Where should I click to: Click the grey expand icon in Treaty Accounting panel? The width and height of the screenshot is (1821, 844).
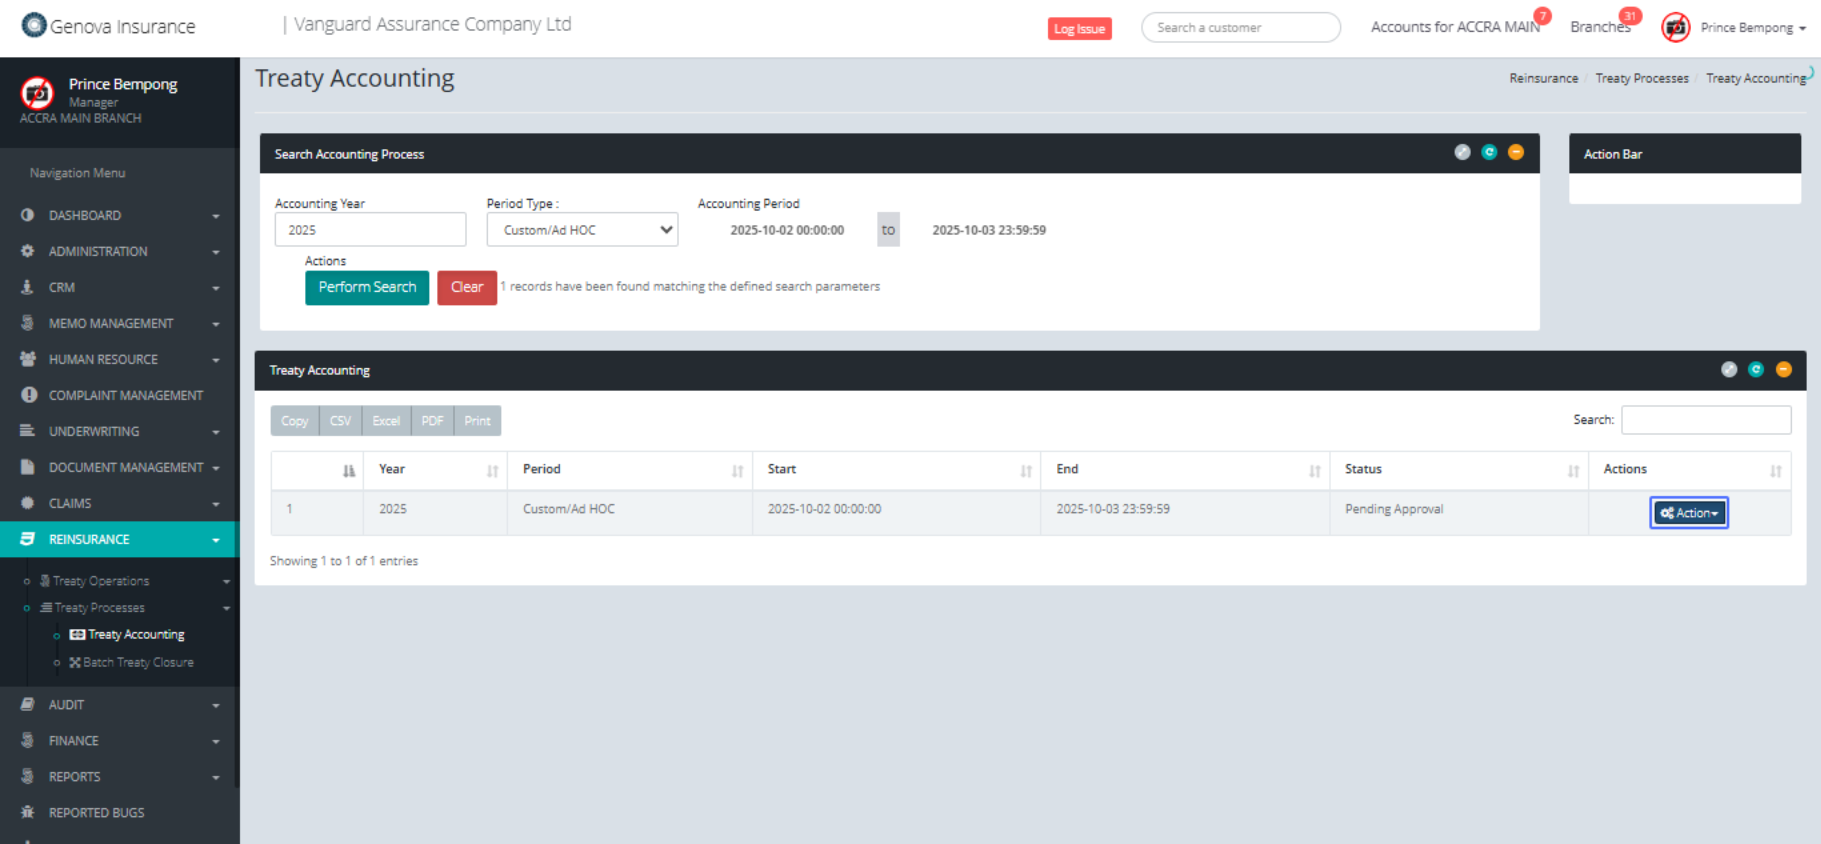[x=1728, y=369]
